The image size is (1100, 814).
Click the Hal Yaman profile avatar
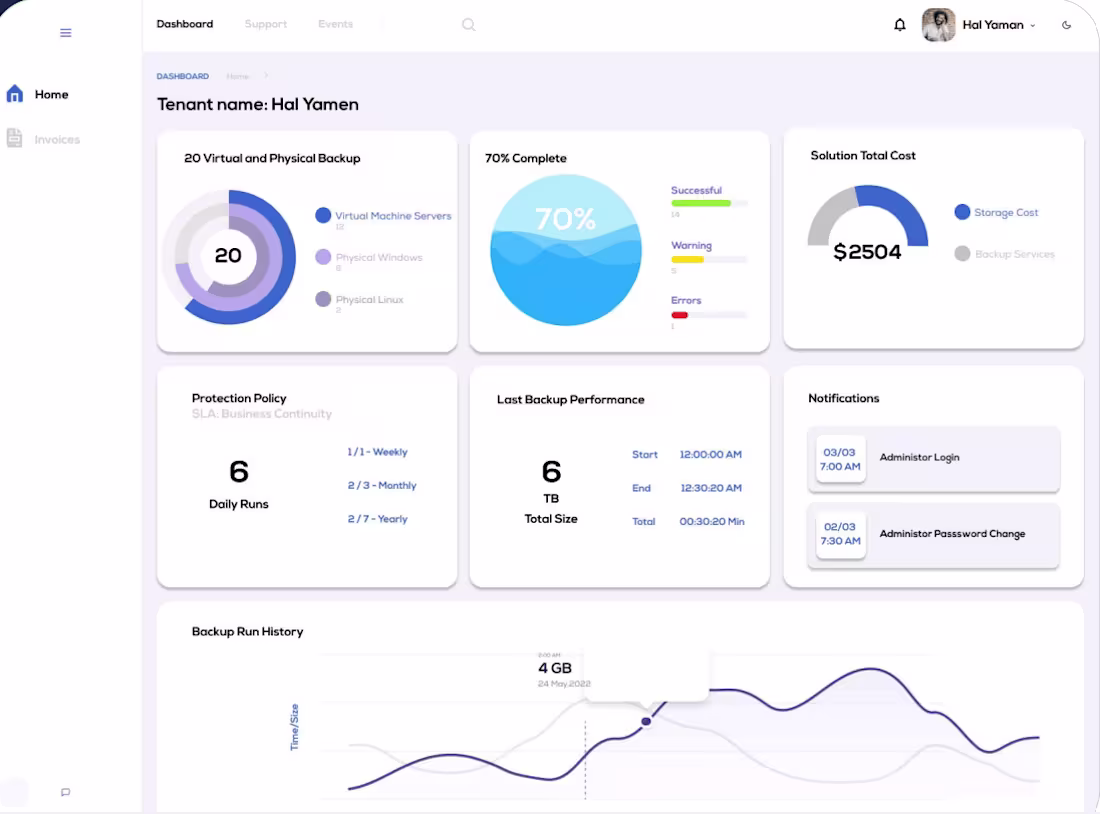click(x=938, y=25)
